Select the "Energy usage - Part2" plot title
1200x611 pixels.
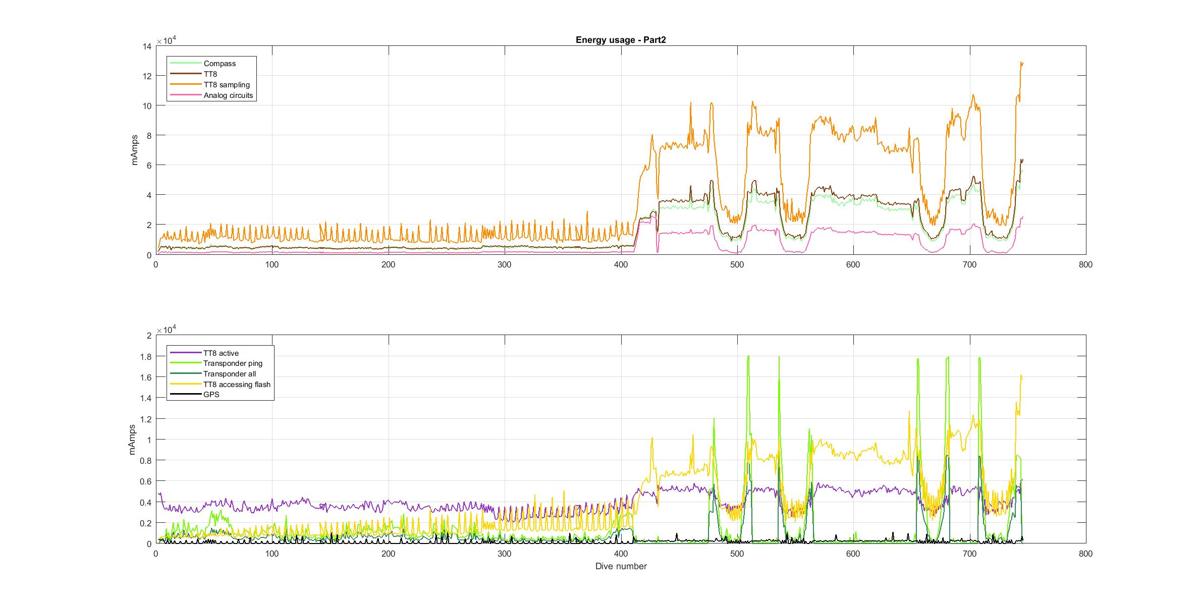[x=621, y=39]
